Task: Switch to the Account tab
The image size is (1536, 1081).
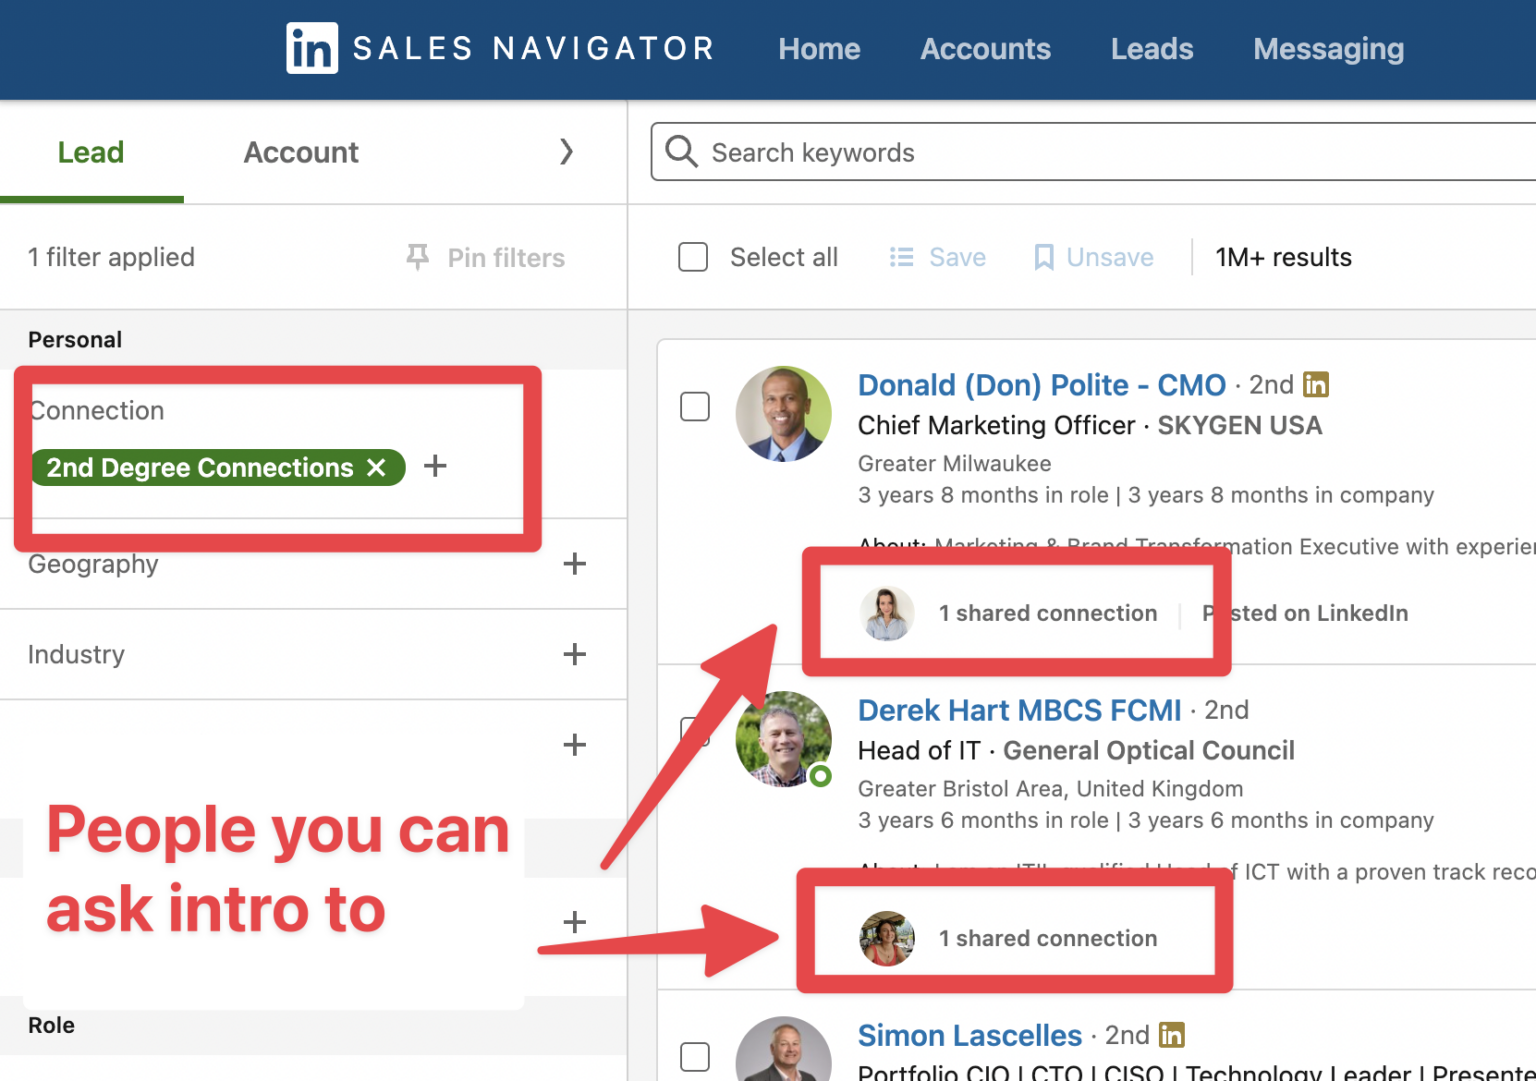Action: point(300,152)
